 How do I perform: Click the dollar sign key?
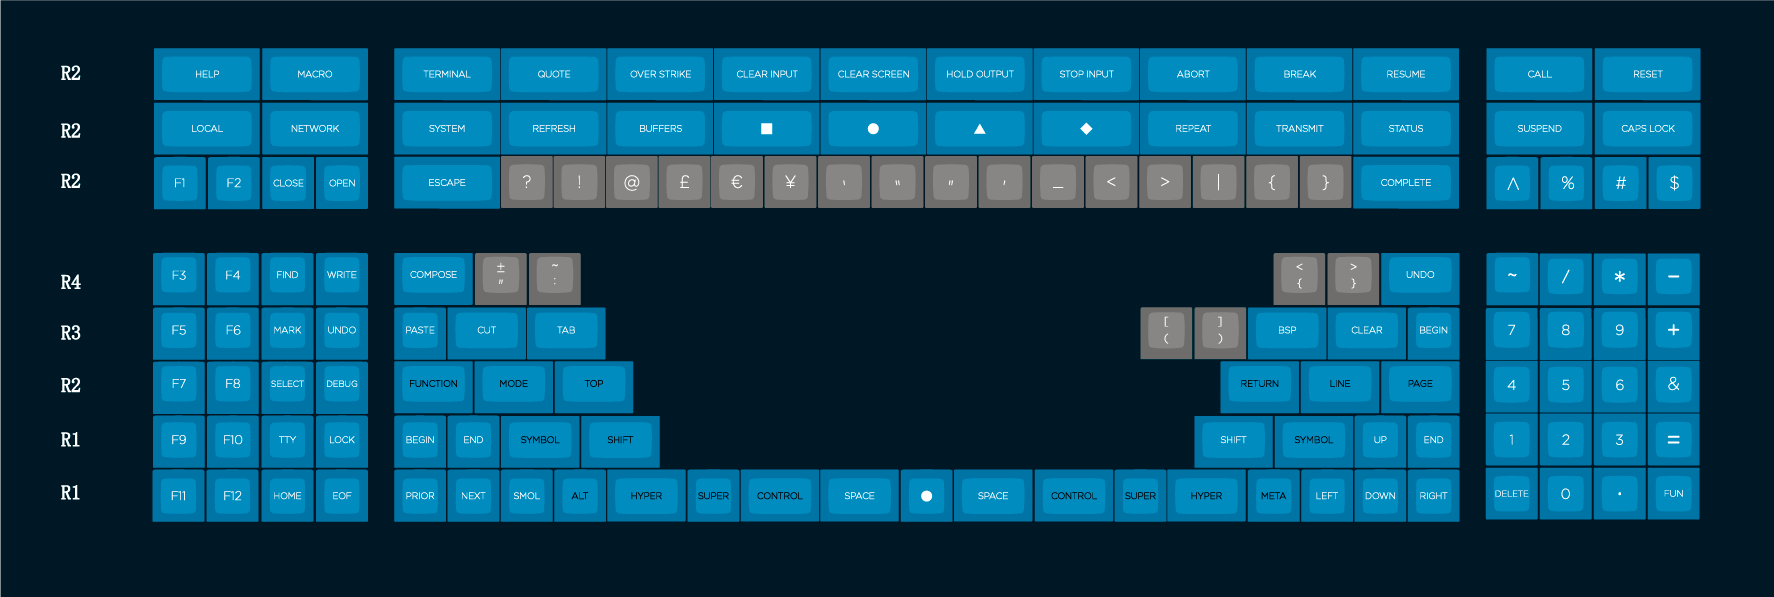(x=1675, y=183)
